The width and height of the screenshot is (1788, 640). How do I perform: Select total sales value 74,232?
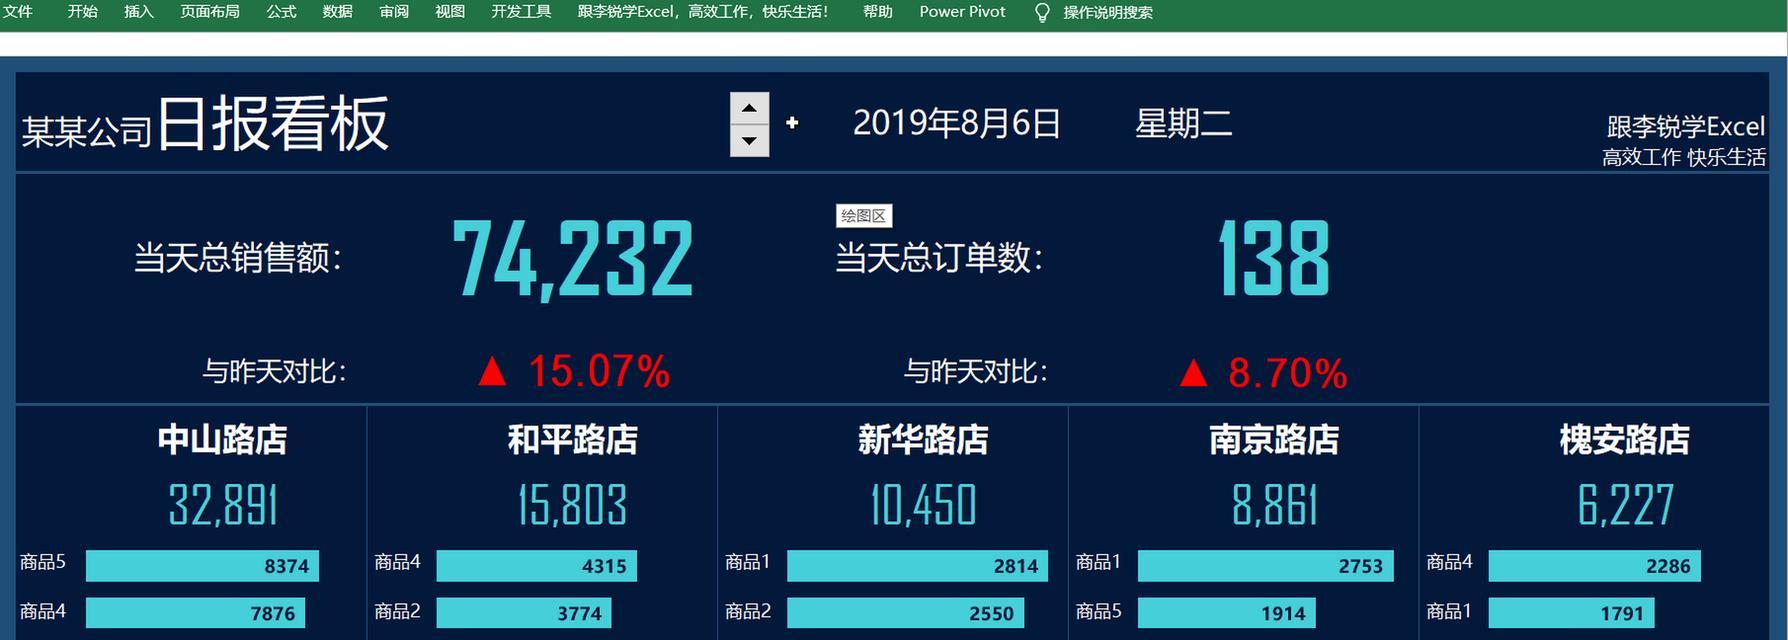click(572, 259)
